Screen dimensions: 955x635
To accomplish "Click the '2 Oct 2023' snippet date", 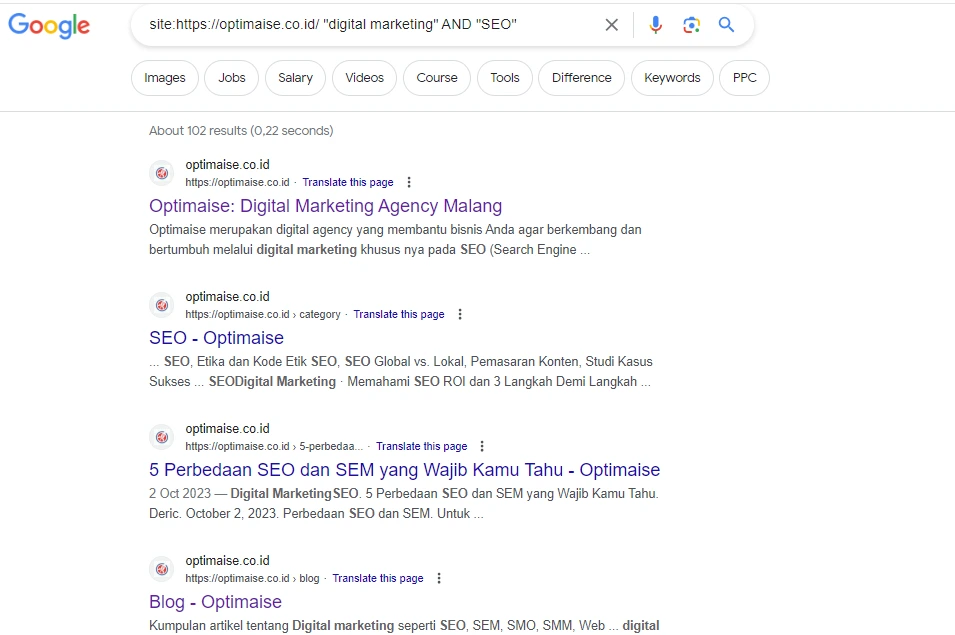I will coord(180,494).
